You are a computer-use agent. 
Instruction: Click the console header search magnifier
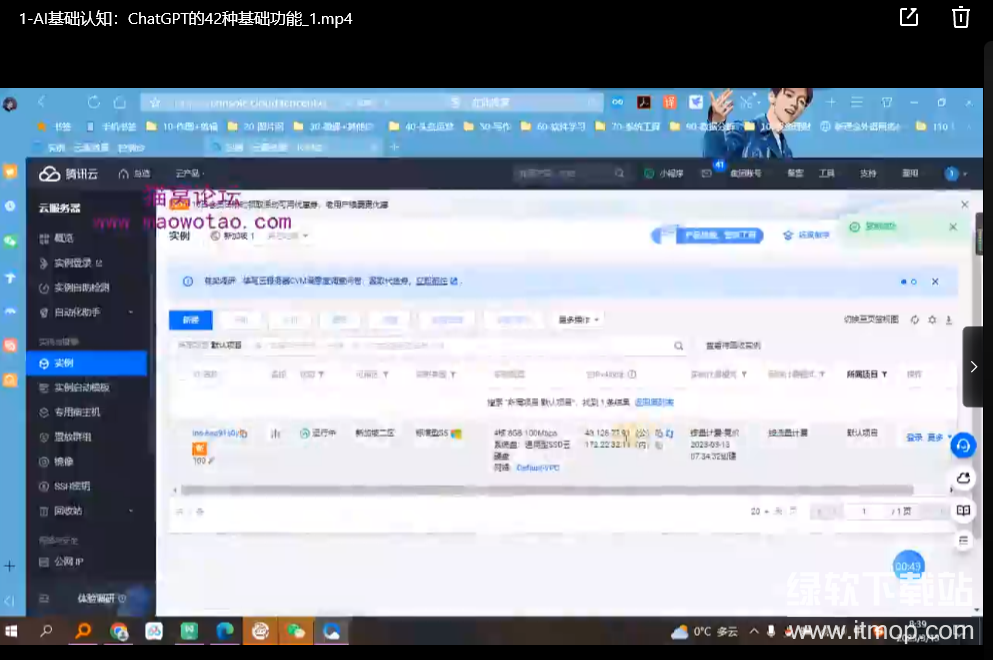click(x=619, y=173)
